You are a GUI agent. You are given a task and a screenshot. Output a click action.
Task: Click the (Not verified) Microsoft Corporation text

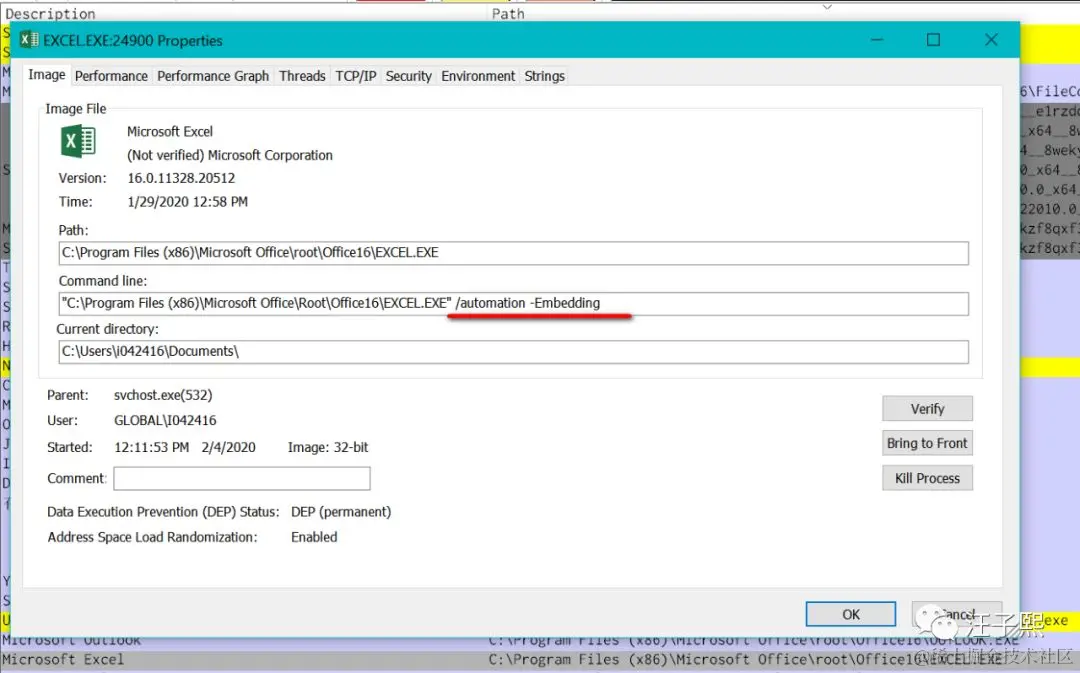229,156
